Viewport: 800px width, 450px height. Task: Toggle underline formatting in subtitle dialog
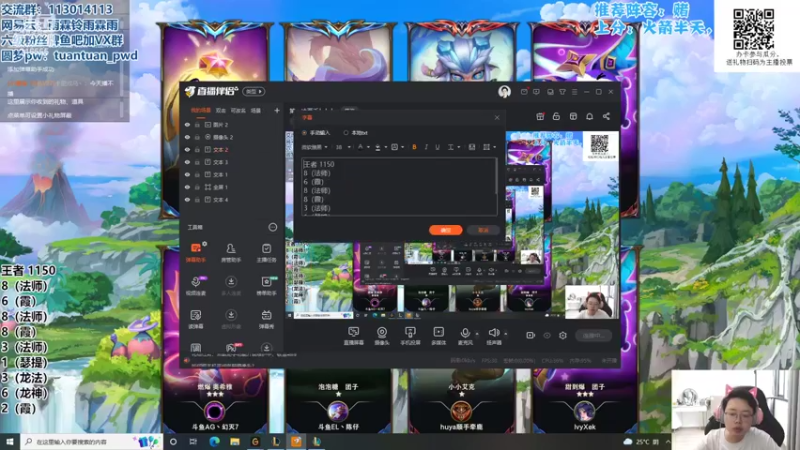point(437,147)
